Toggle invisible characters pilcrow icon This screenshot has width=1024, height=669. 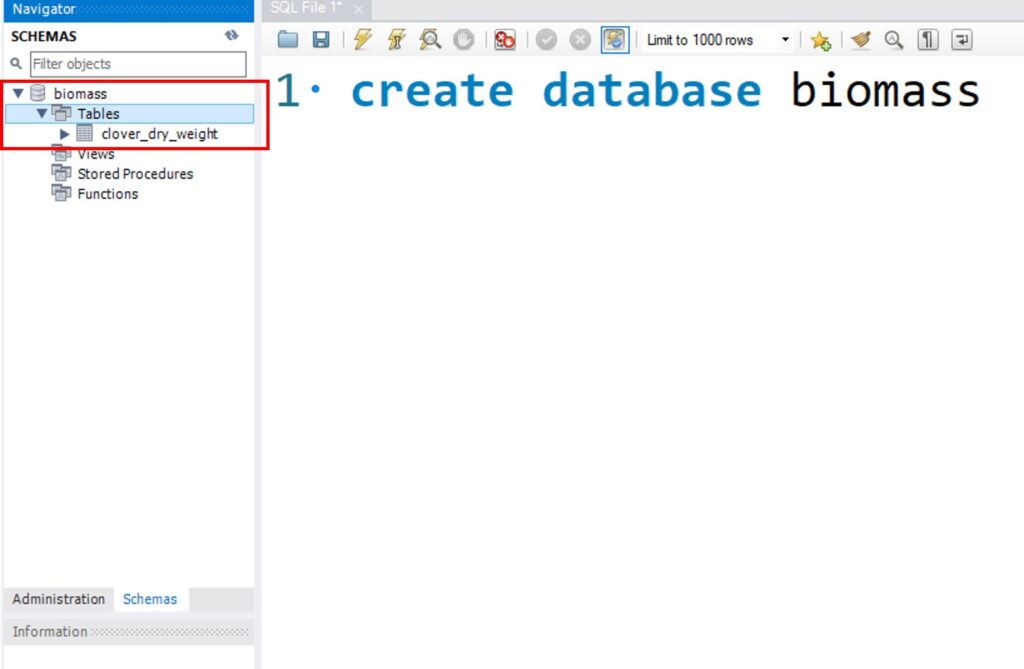[x=928, y=40]
